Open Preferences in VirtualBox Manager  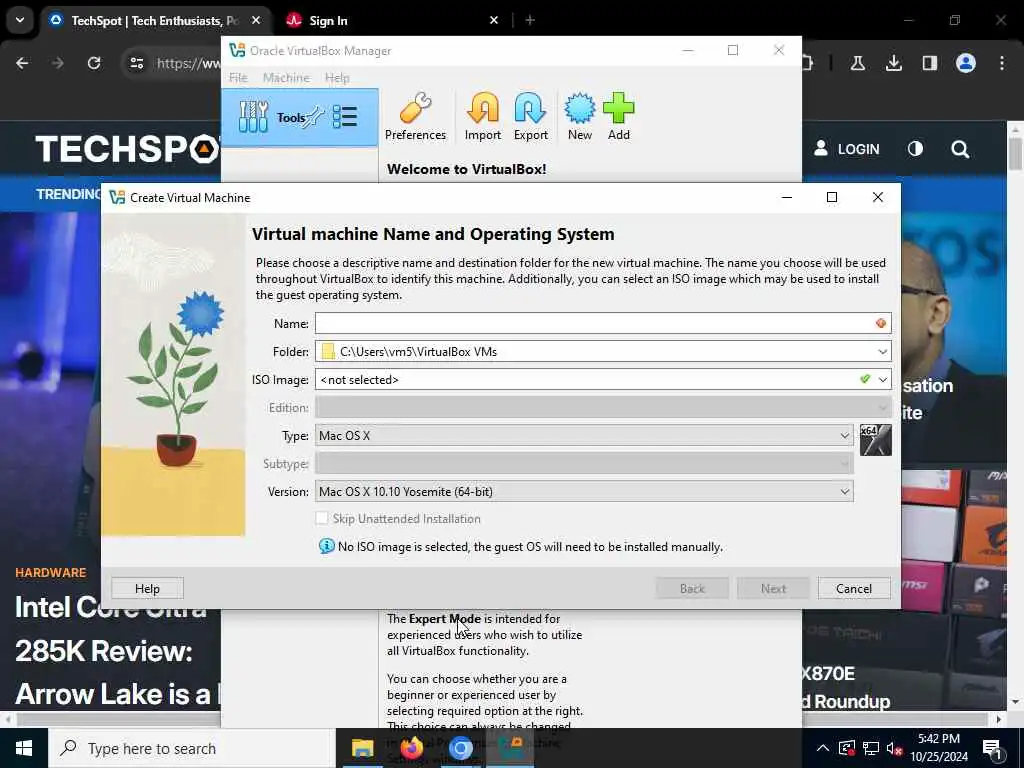tap(415, 117)
